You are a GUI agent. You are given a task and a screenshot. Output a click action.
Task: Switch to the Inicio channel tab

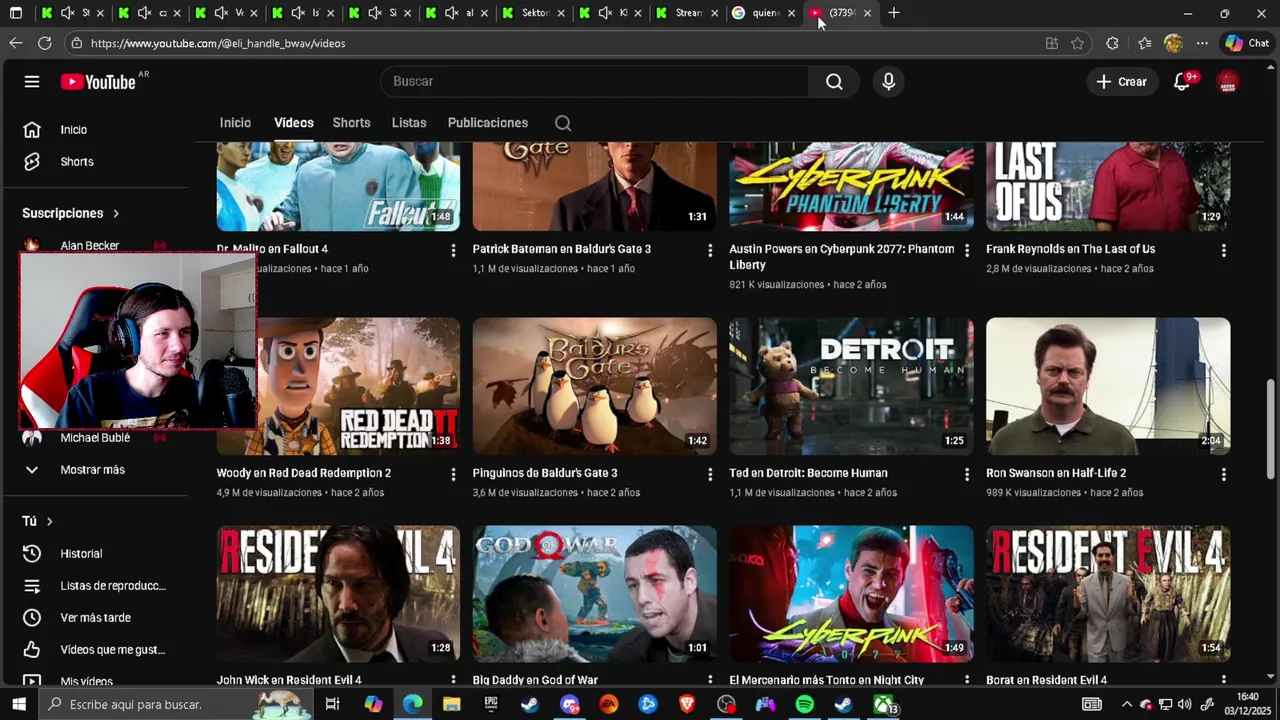click(235, 123)
